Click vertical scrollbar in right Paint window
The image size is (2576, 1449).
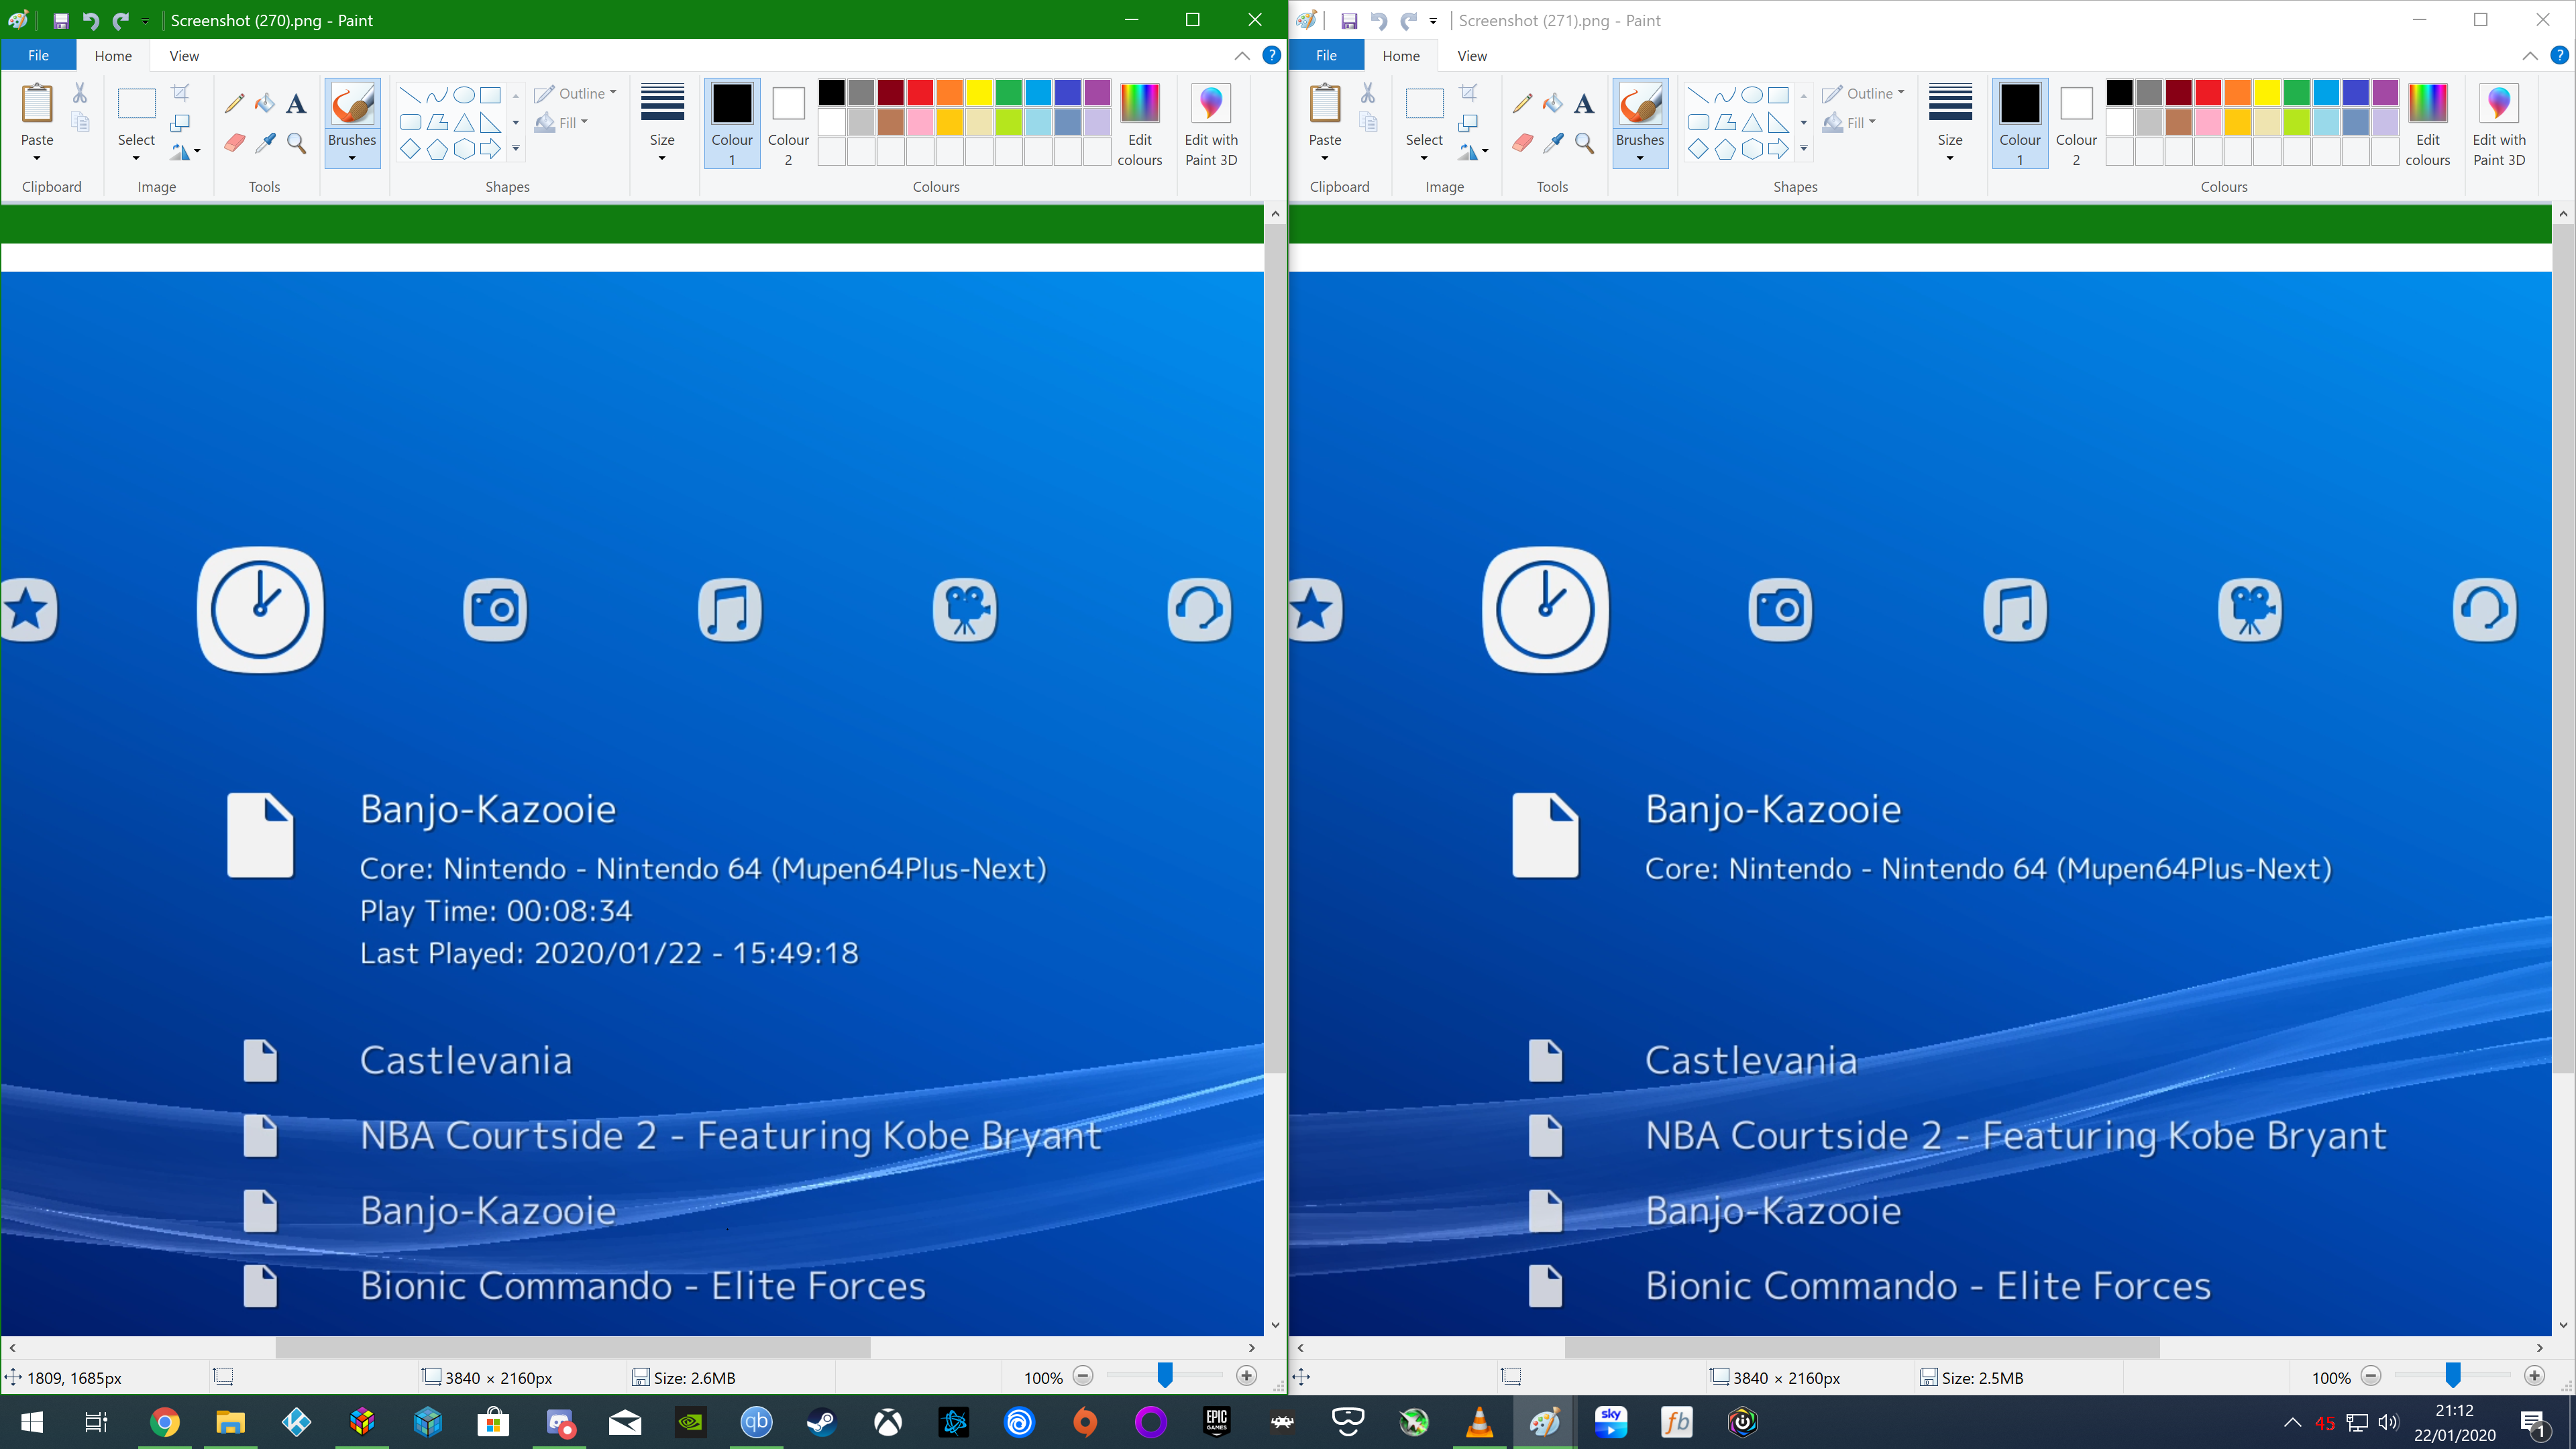[x=2563, y=648]
